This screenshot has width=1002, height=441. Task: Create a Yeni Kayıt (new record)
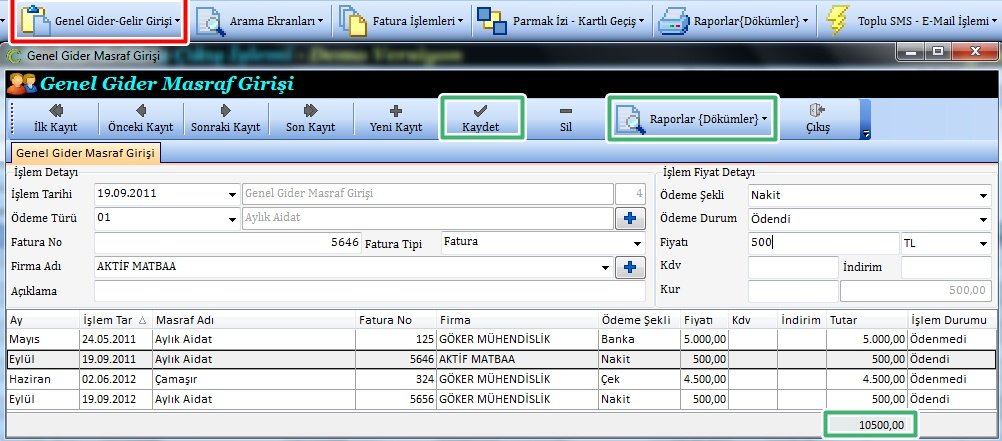[395, 119]
